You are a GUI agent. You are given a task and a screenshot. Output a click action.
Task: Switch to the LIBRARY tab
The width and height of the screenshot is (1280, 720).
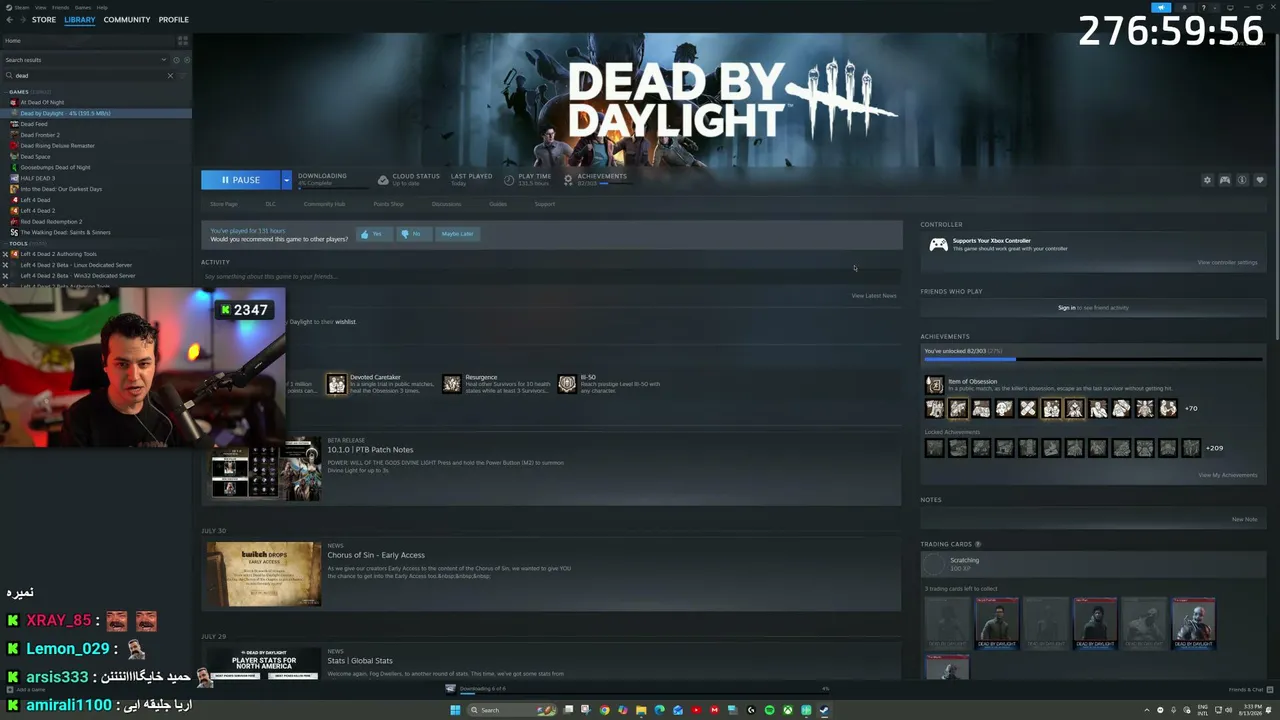[80, 20]
